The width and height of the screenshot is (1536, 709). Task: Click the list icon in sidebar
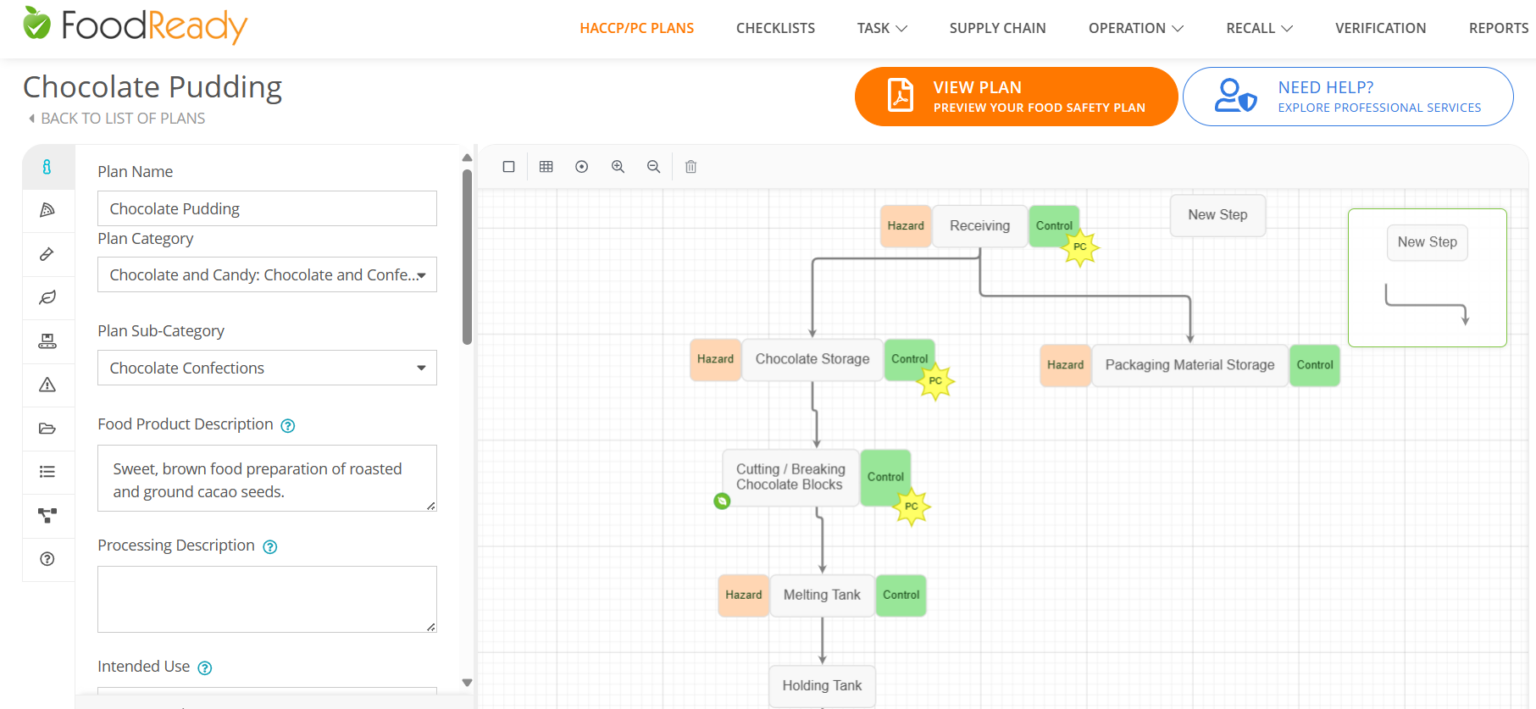[47, 472]
